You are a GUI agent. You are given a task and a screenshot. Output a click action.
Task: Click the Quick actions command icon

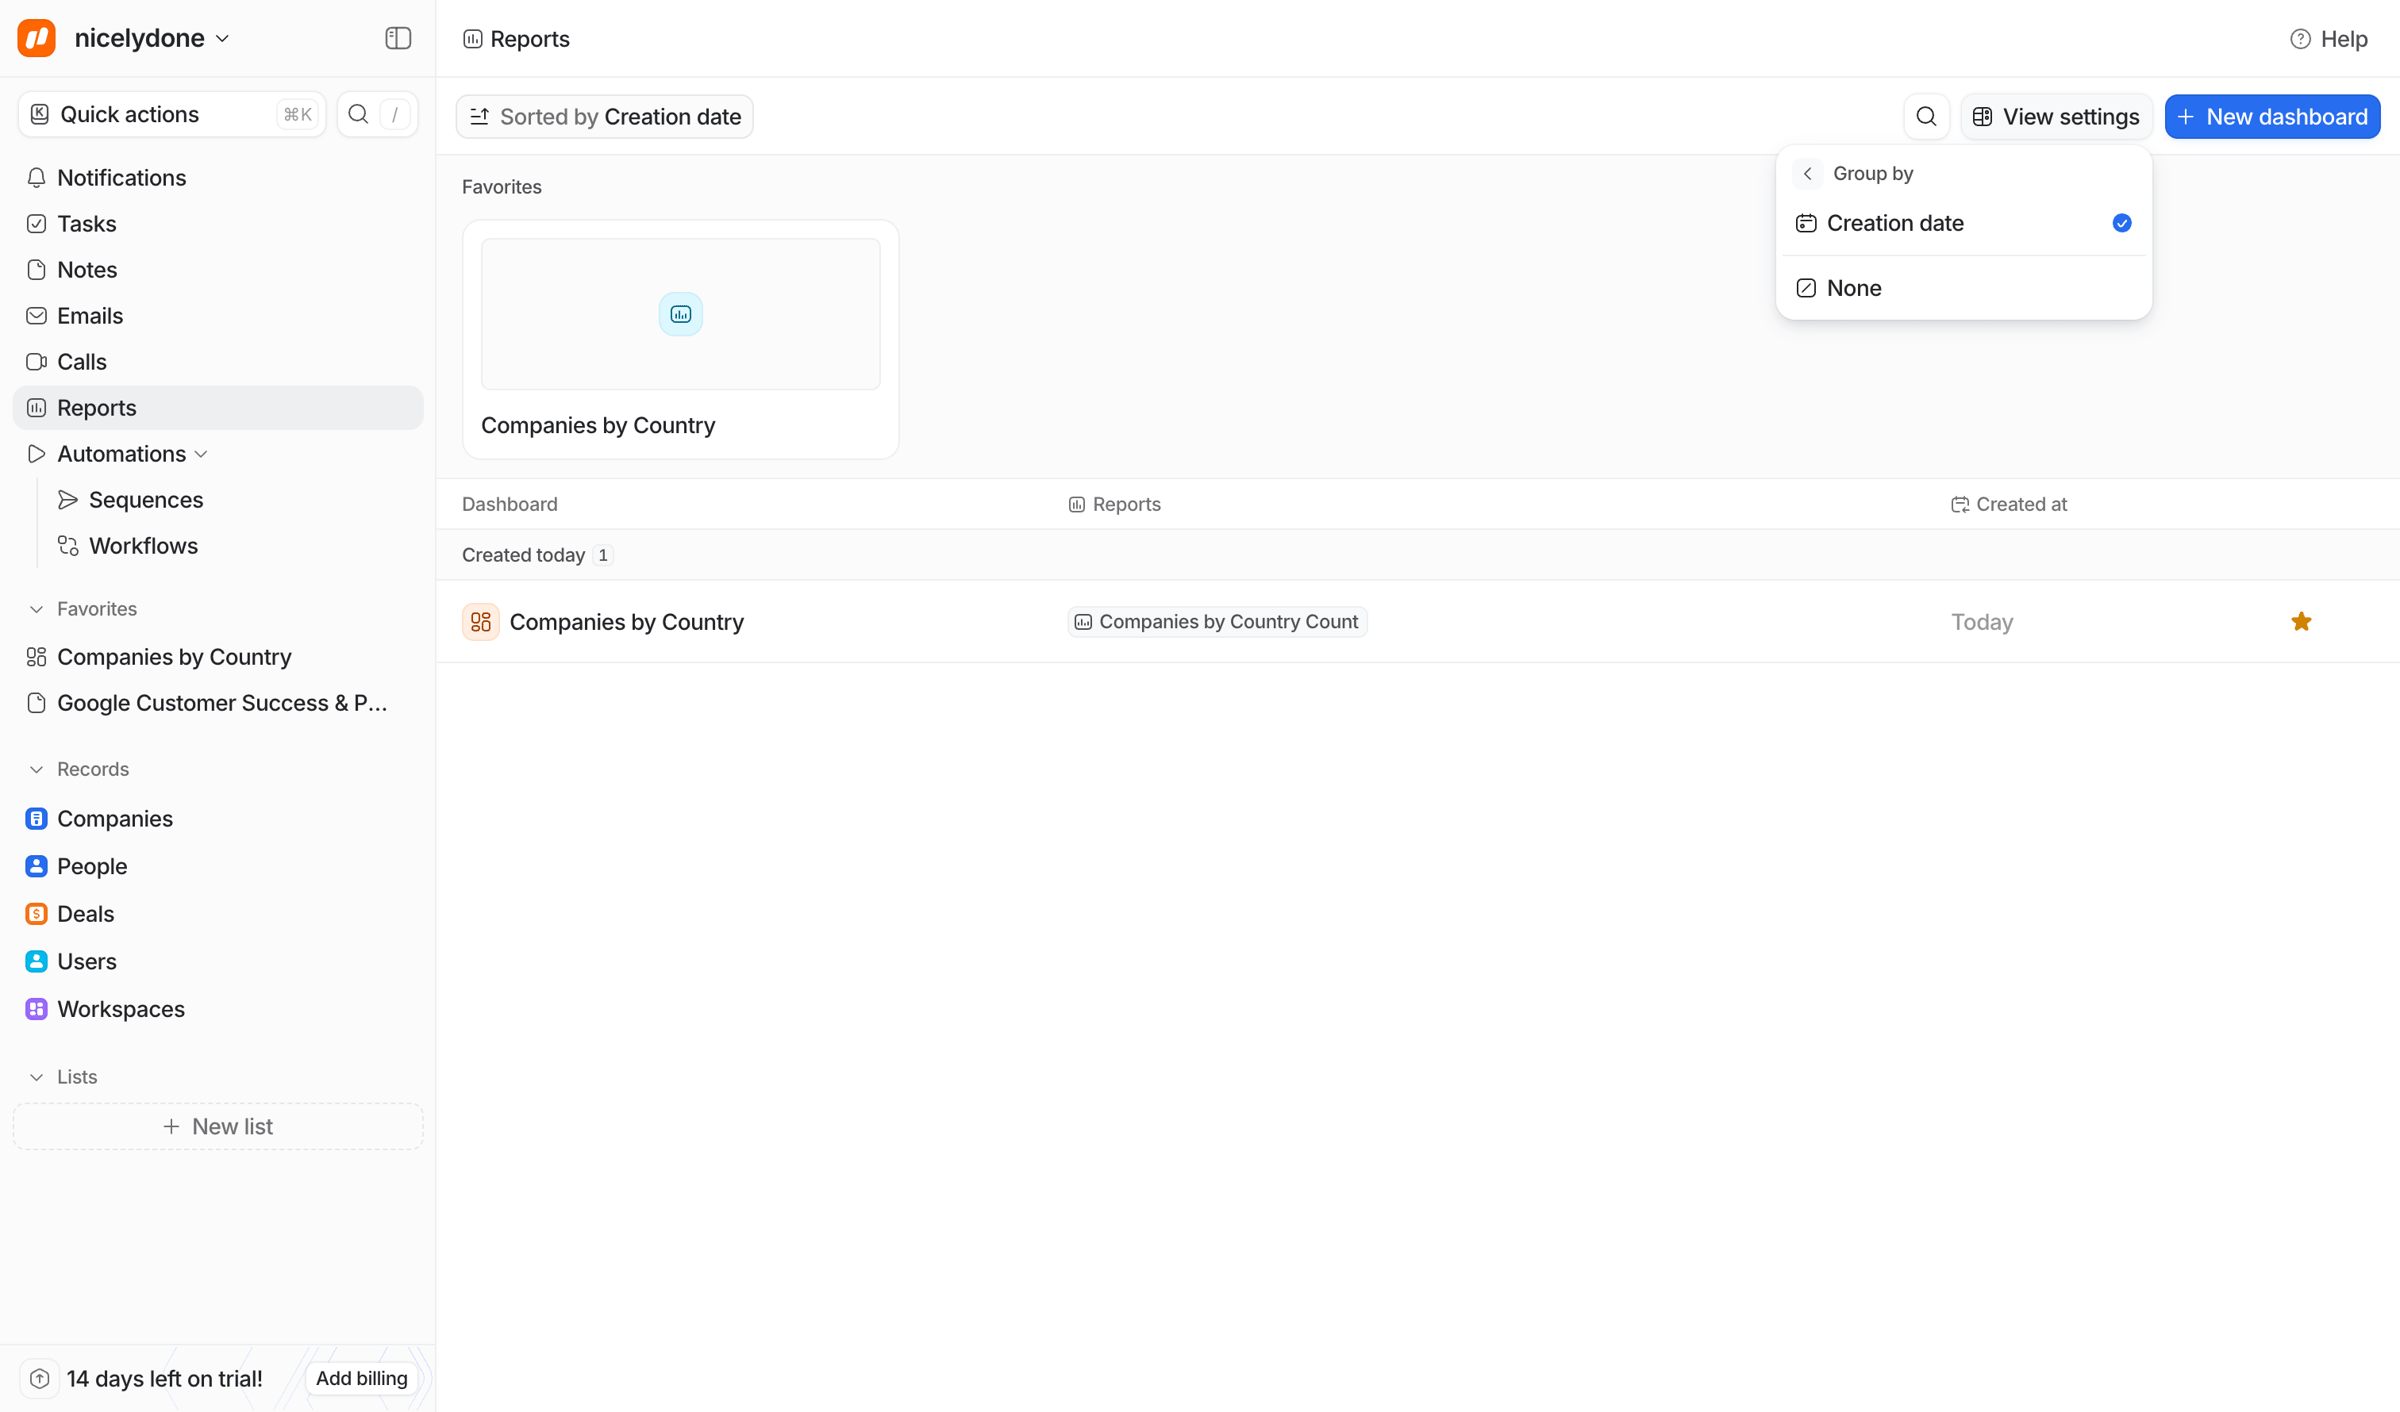(40, 114)
